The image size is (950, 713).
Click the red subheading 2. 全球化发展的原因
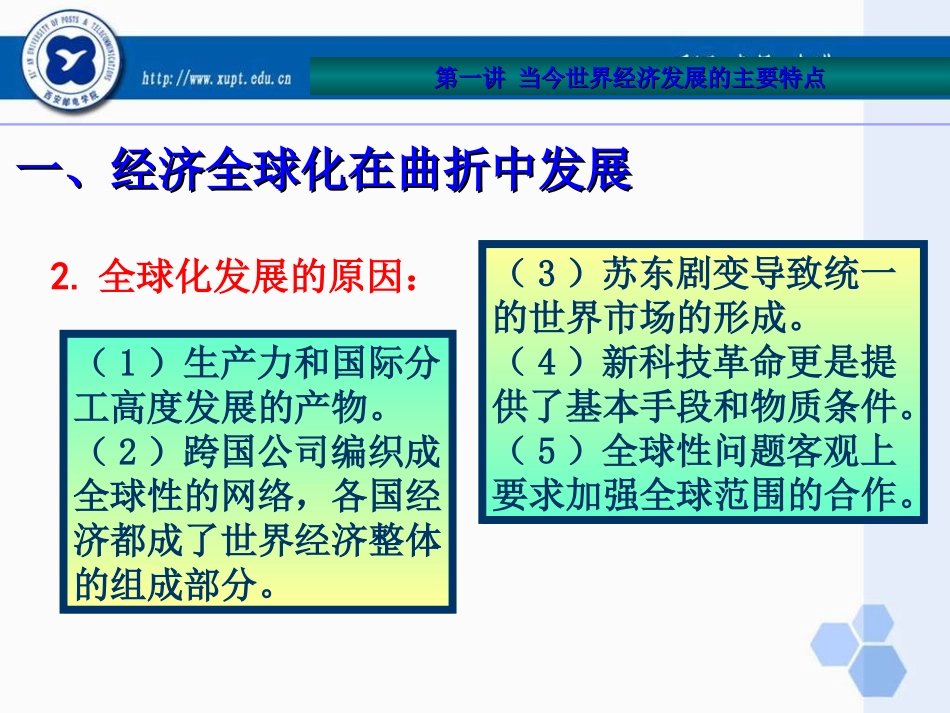tap(234, 276)
